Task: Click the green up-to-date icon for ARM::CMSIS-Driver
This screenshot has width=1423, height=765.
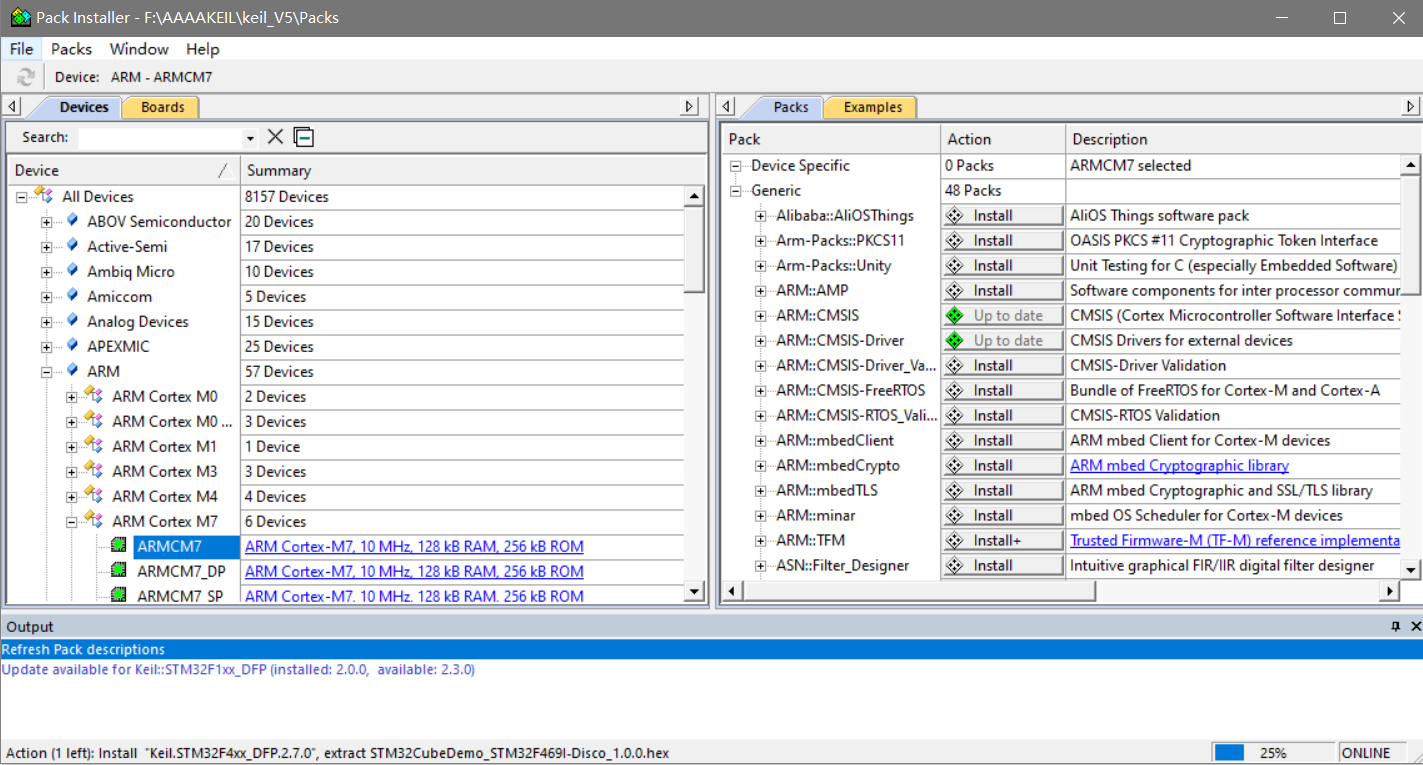Action: [x=954, y=340]
